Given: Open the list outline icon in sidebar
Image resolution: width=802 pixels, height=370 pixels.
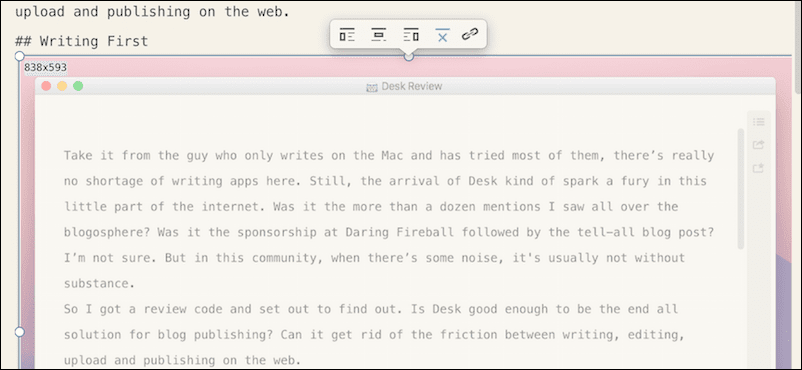Looking at the screenshot, I should [759, 122].
